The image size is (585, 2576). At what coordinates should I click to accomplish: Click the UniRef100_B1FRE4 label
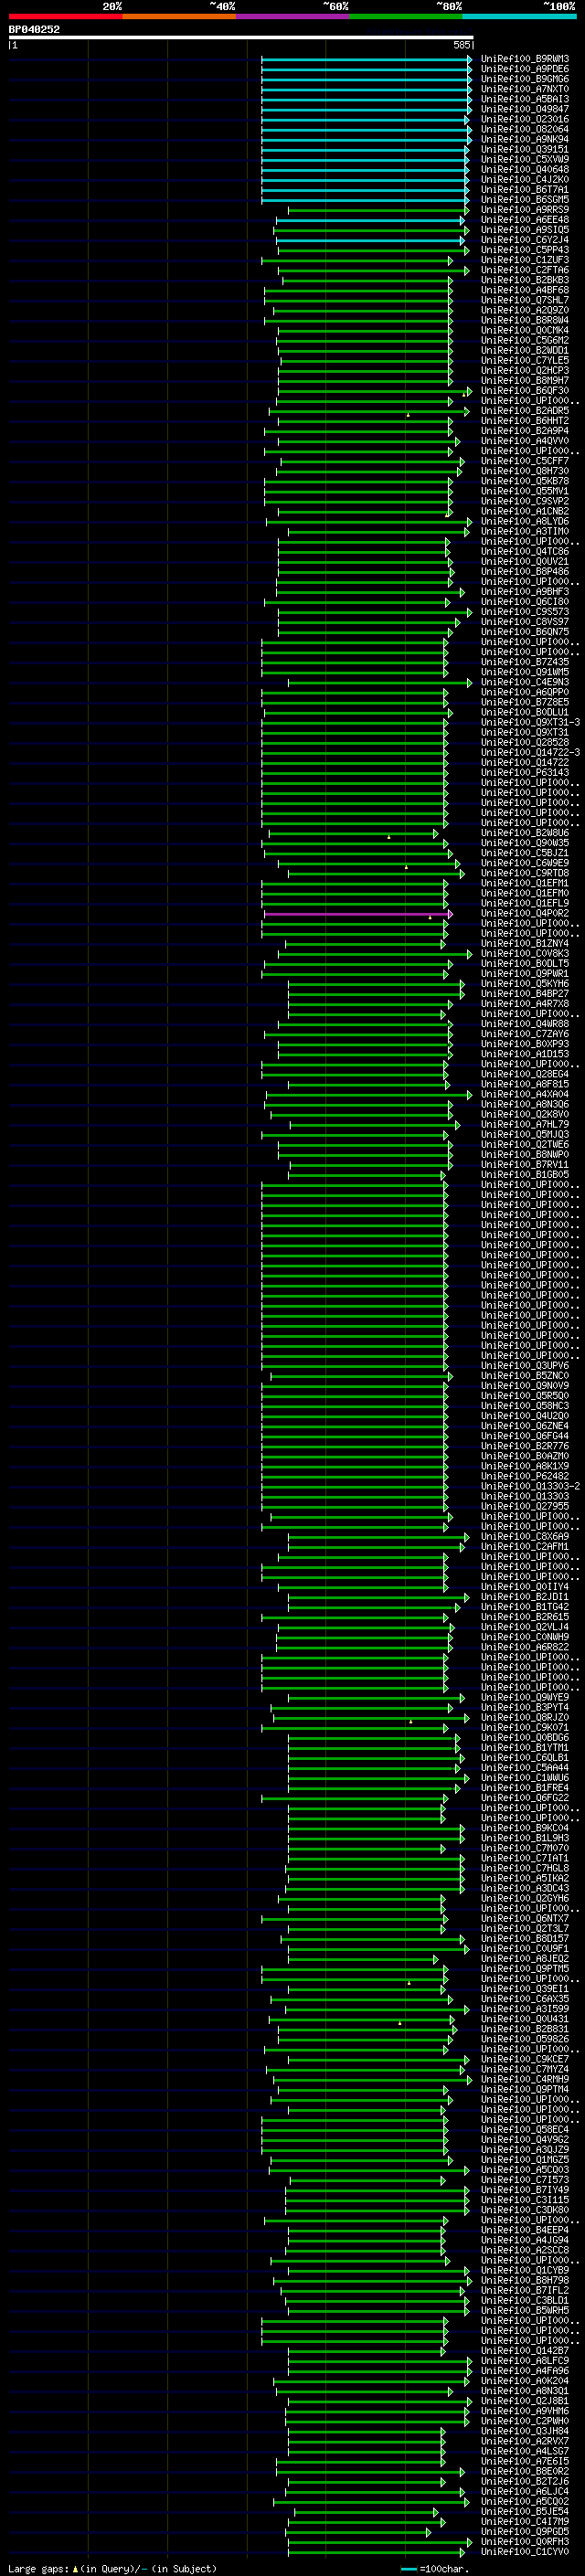pyautogui.click(x=525, y=1787)
